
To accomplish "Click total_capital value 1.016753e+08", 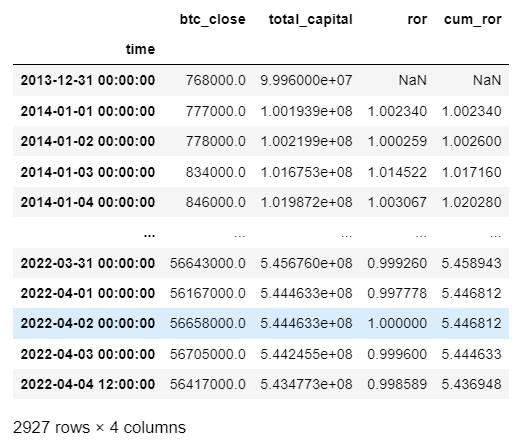I will click(306, 172).
